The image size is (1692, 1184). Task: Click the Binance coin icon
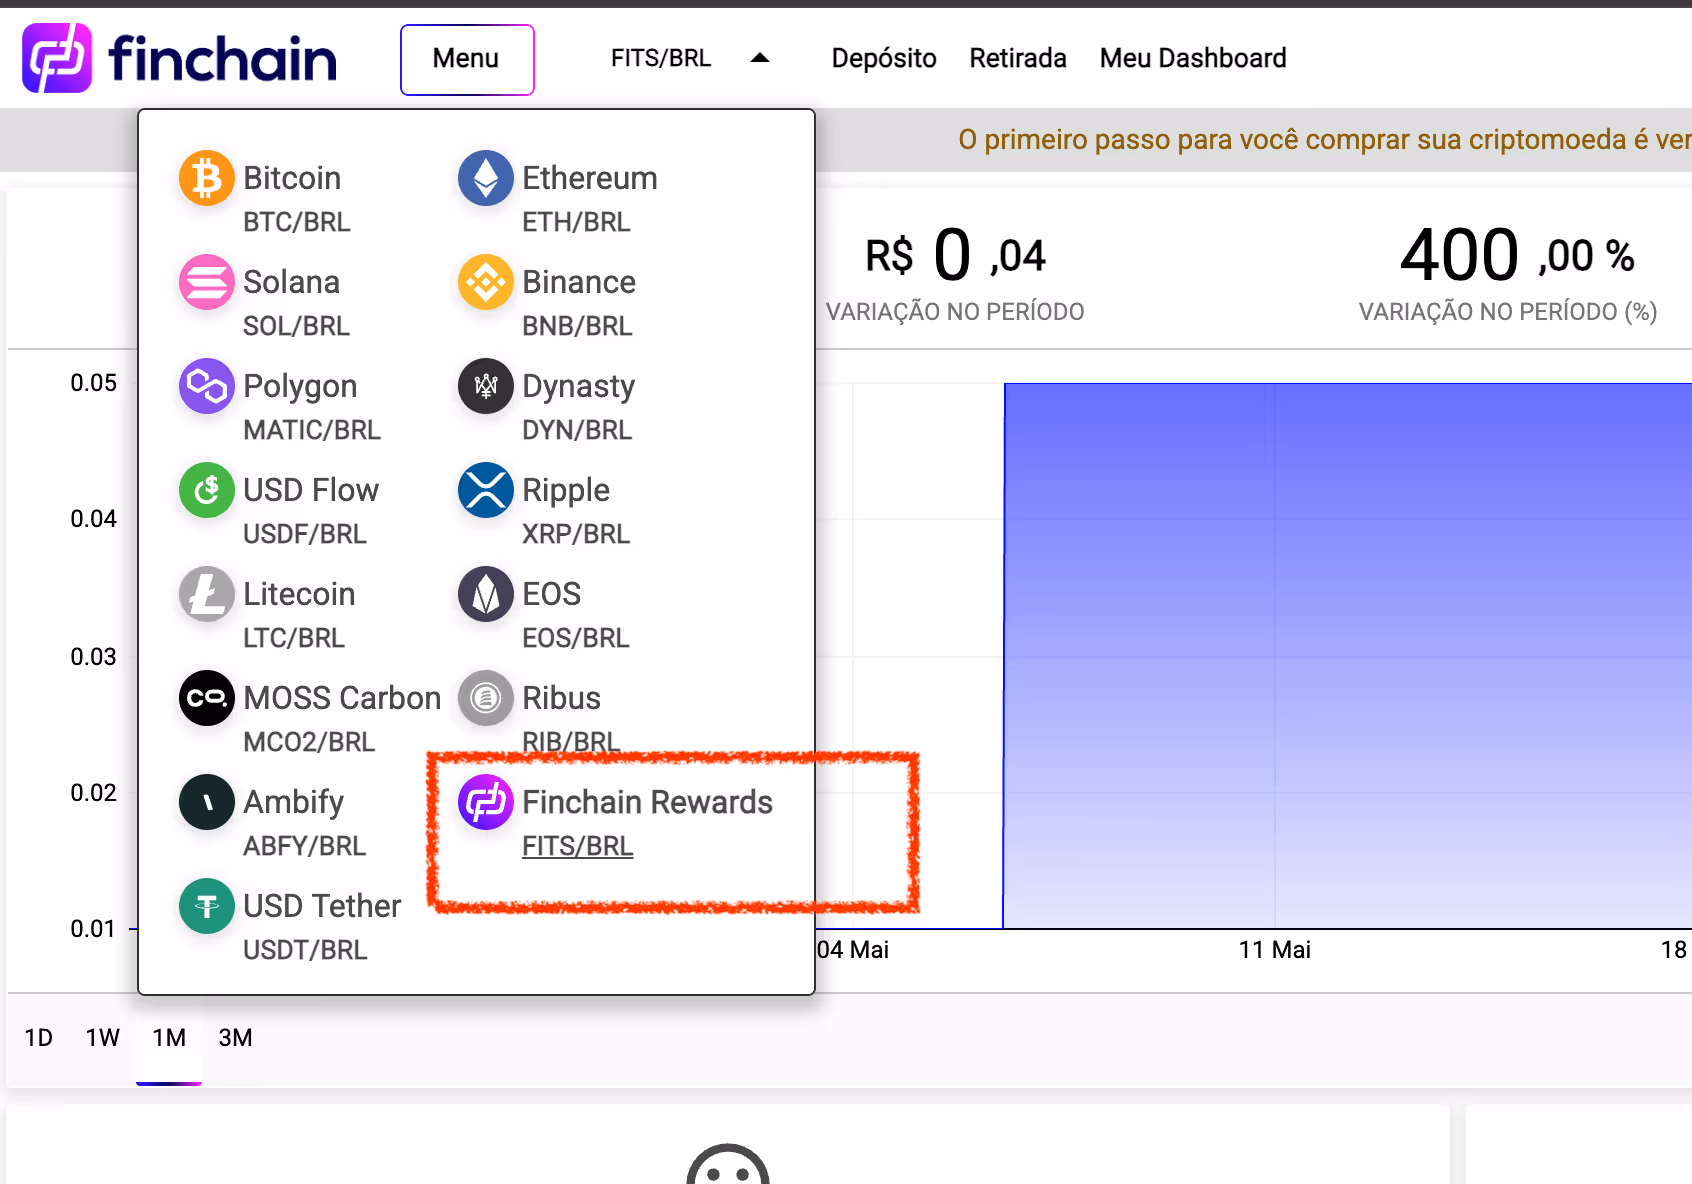coord(486,282)
